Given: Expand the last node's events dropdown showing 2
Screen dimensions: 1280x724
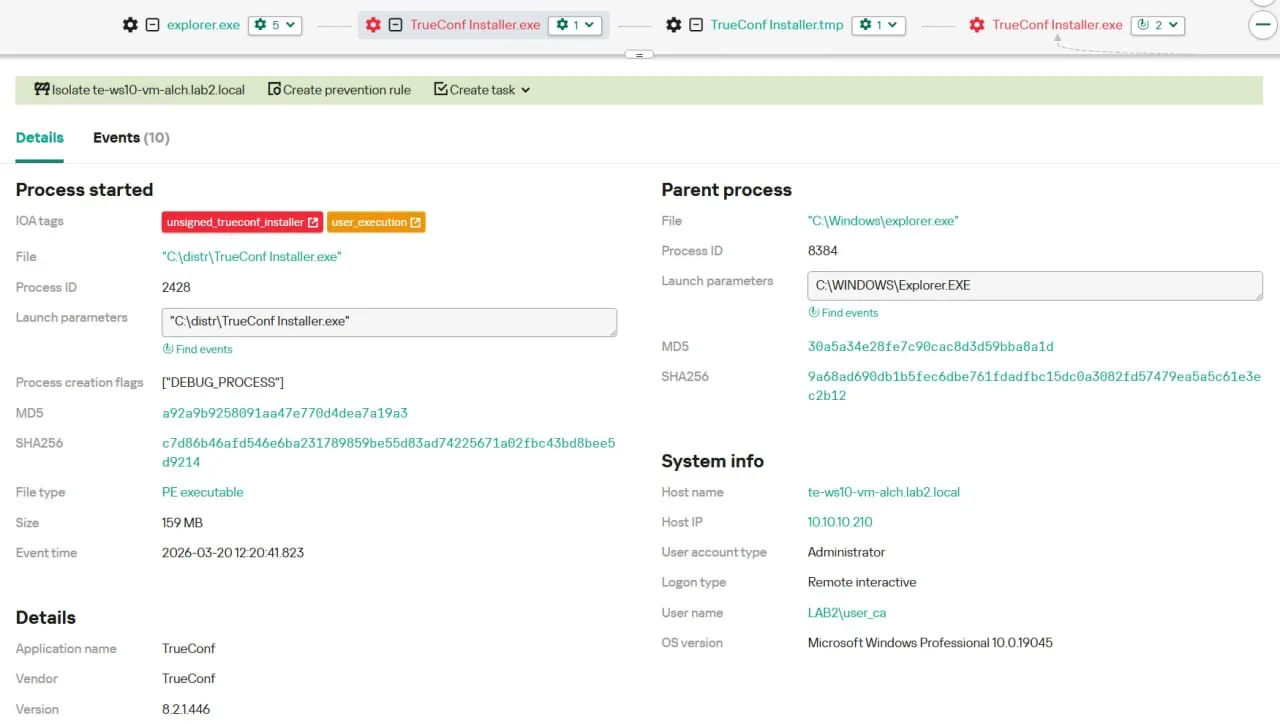Looking at the screenshot, I should point(1157,25).
